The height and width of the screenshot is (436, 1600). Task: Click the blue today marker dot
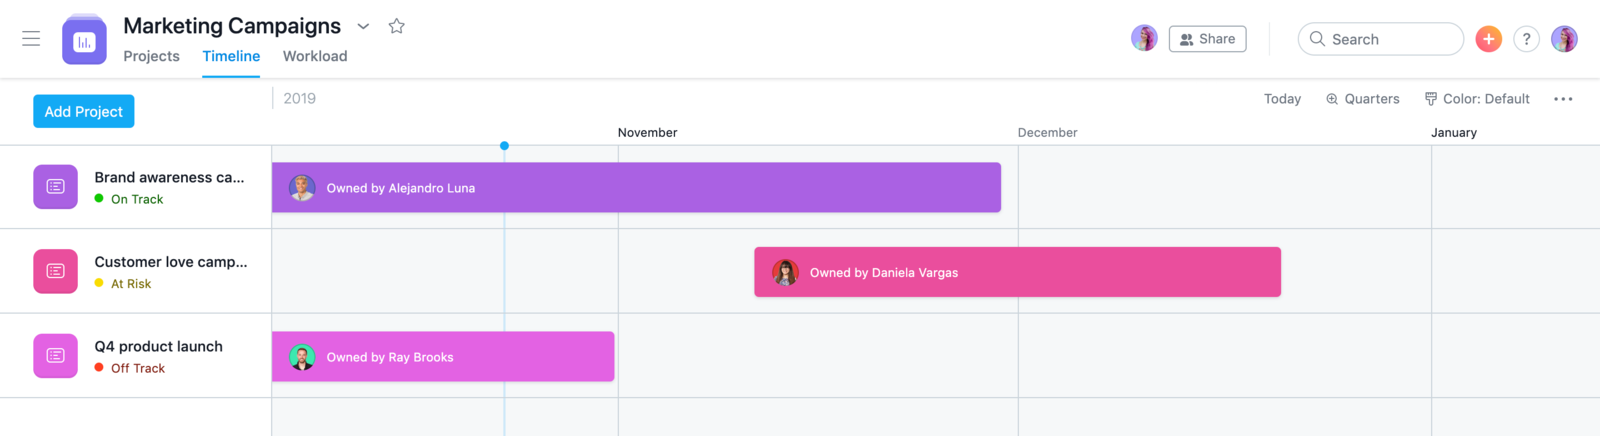point(504,146)
